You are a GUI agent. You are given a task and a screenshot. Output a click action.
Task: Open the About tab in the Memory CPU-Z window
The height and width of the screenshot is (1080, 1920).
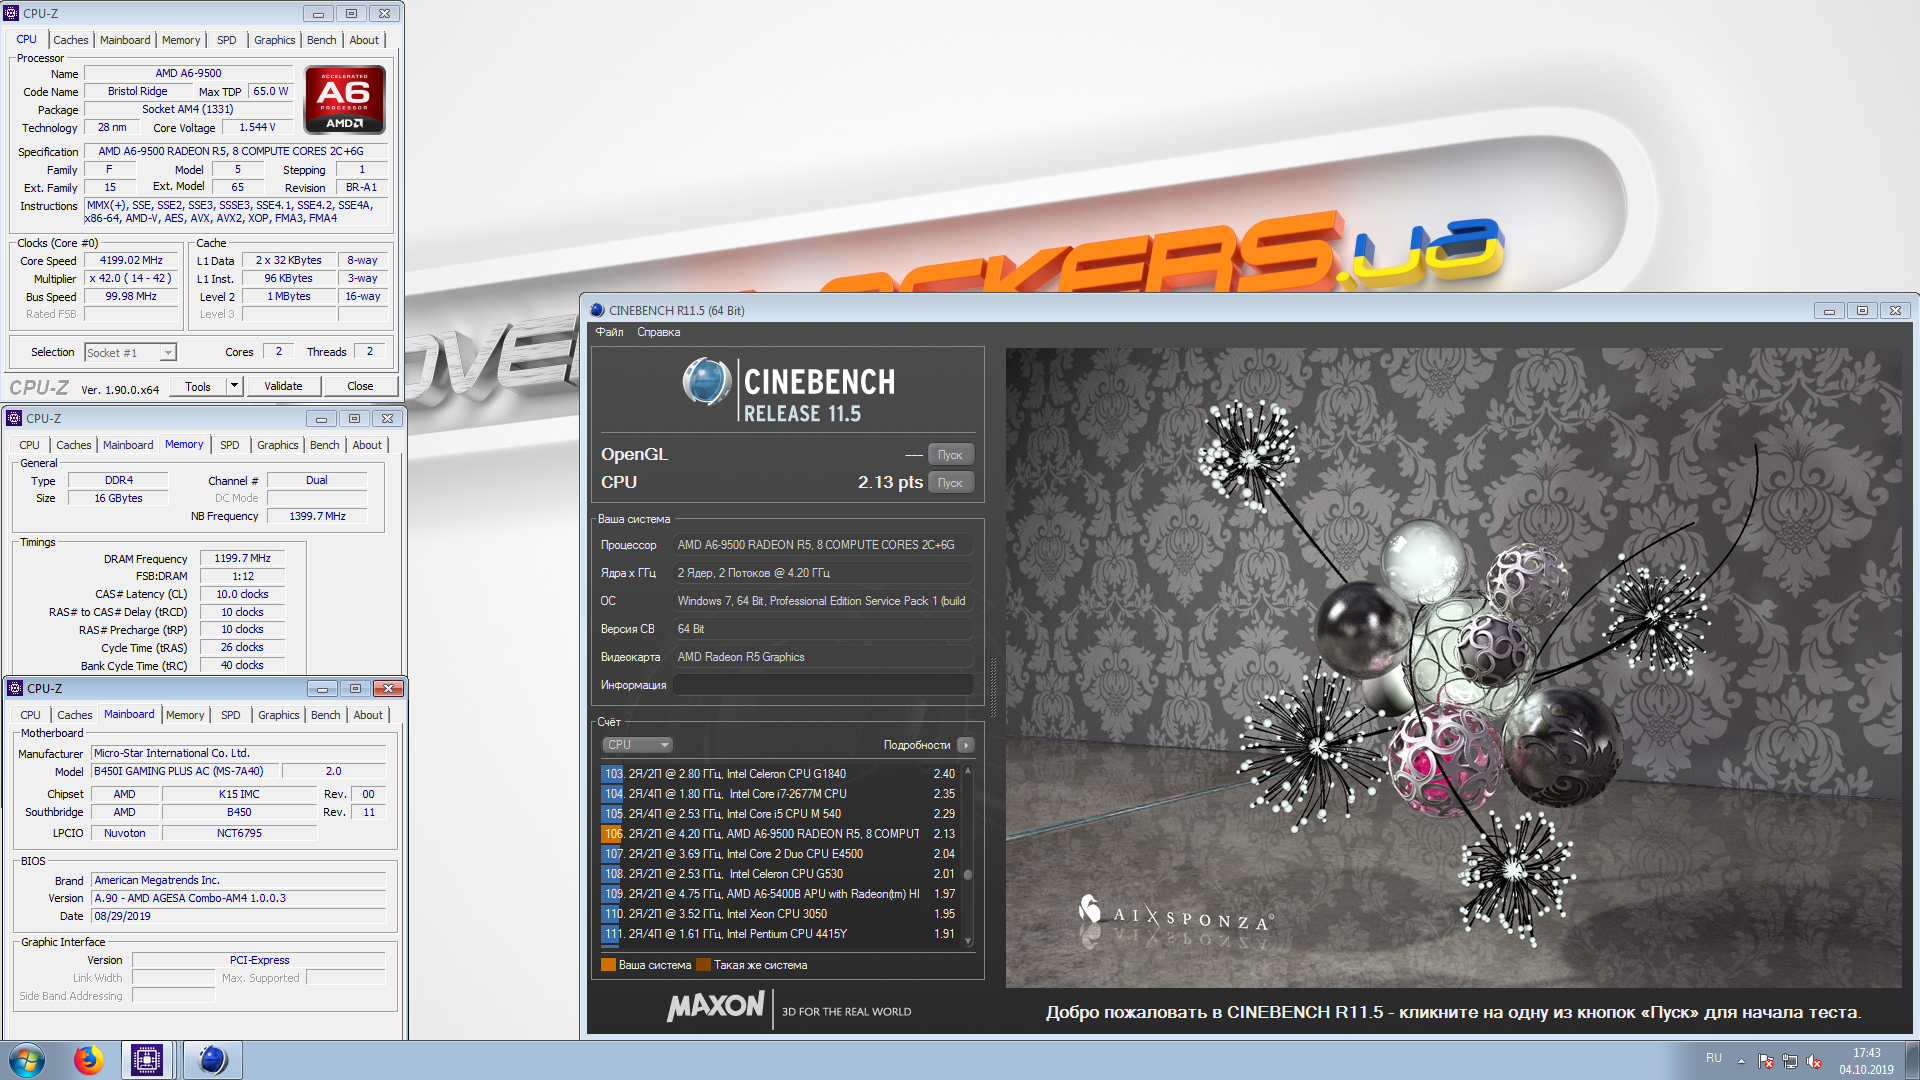367,445
